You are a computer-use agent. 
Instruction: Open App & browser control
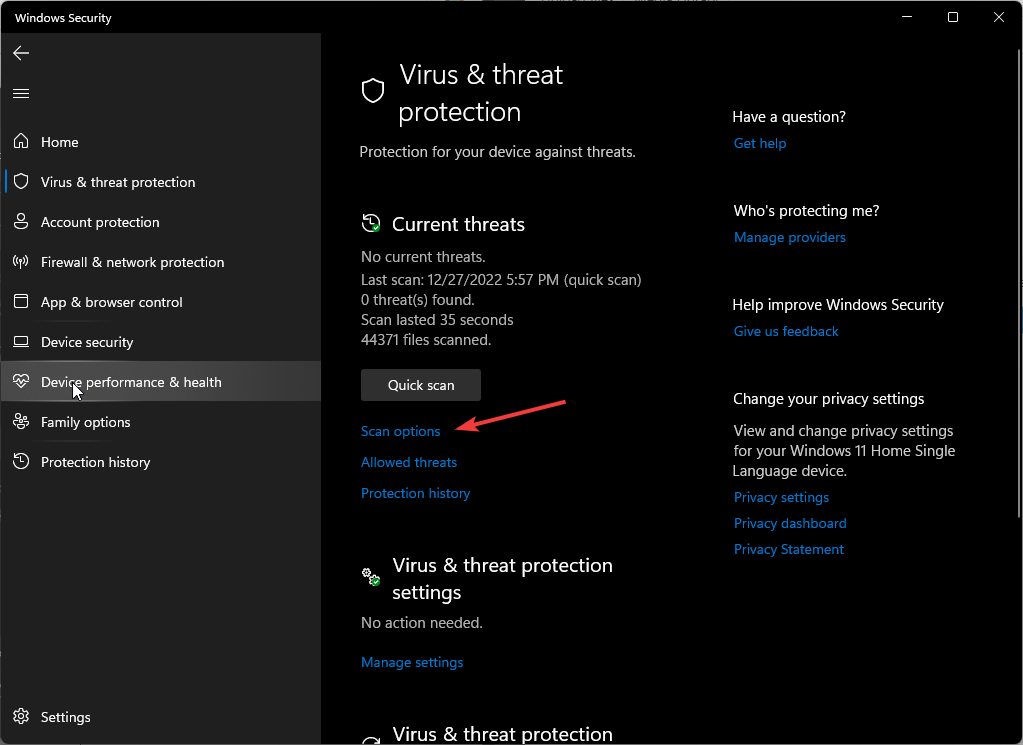(111, 301)
